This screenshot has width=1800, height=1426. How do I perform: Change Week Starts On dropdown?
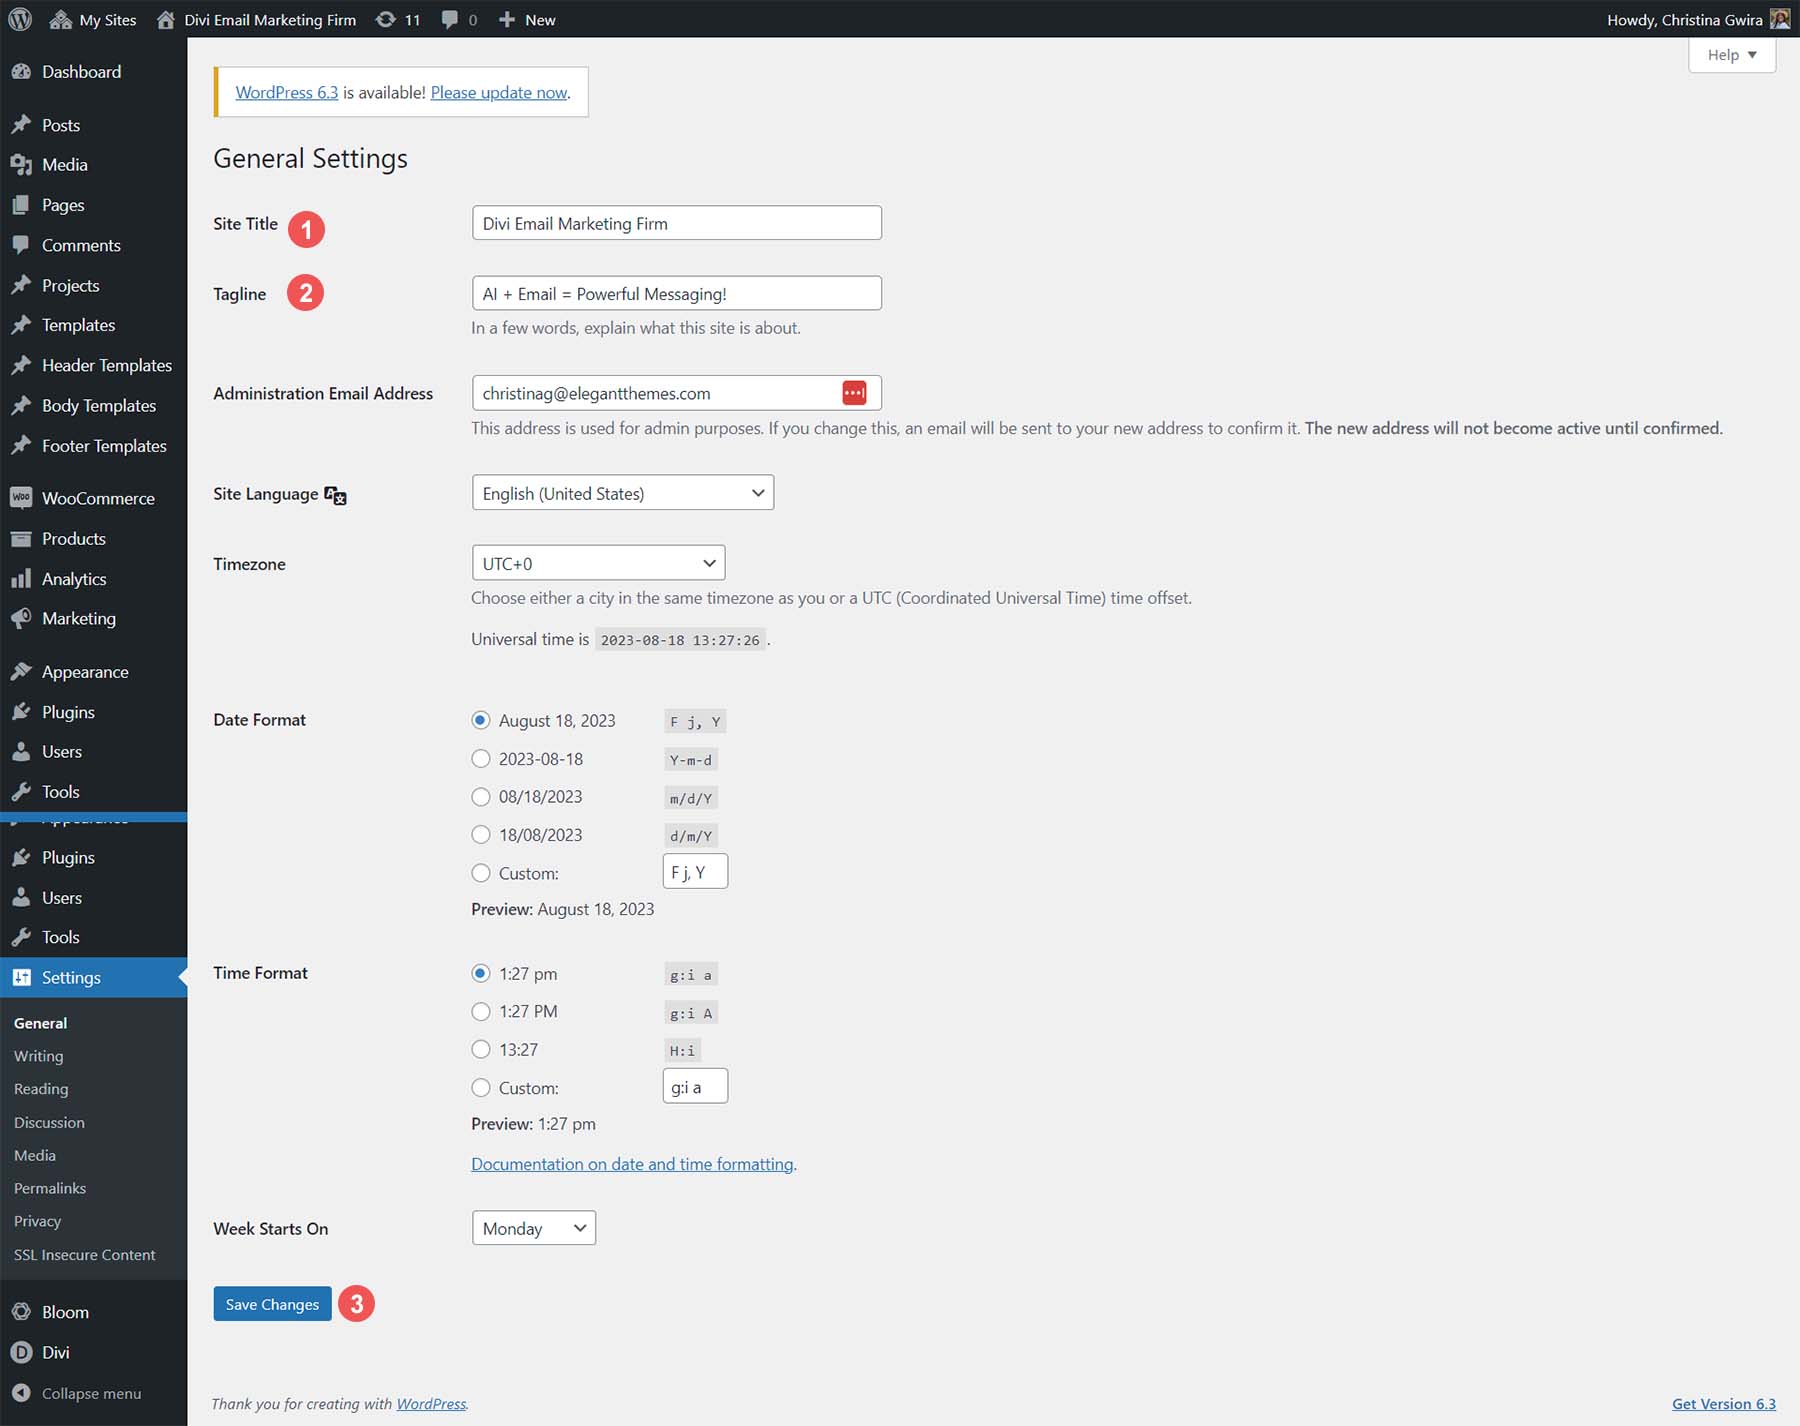[x=533, y=1228]
